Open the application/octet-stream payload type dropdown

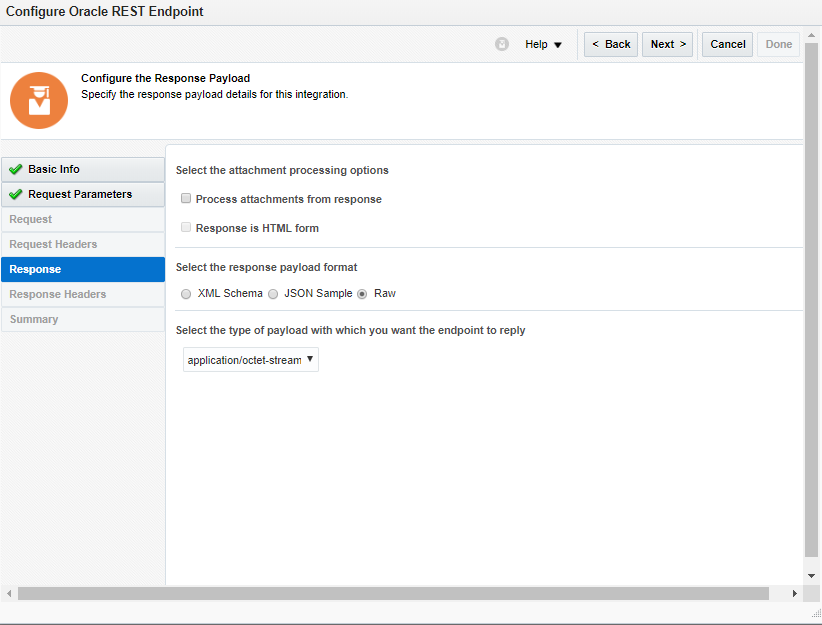[x=251, y=360]
